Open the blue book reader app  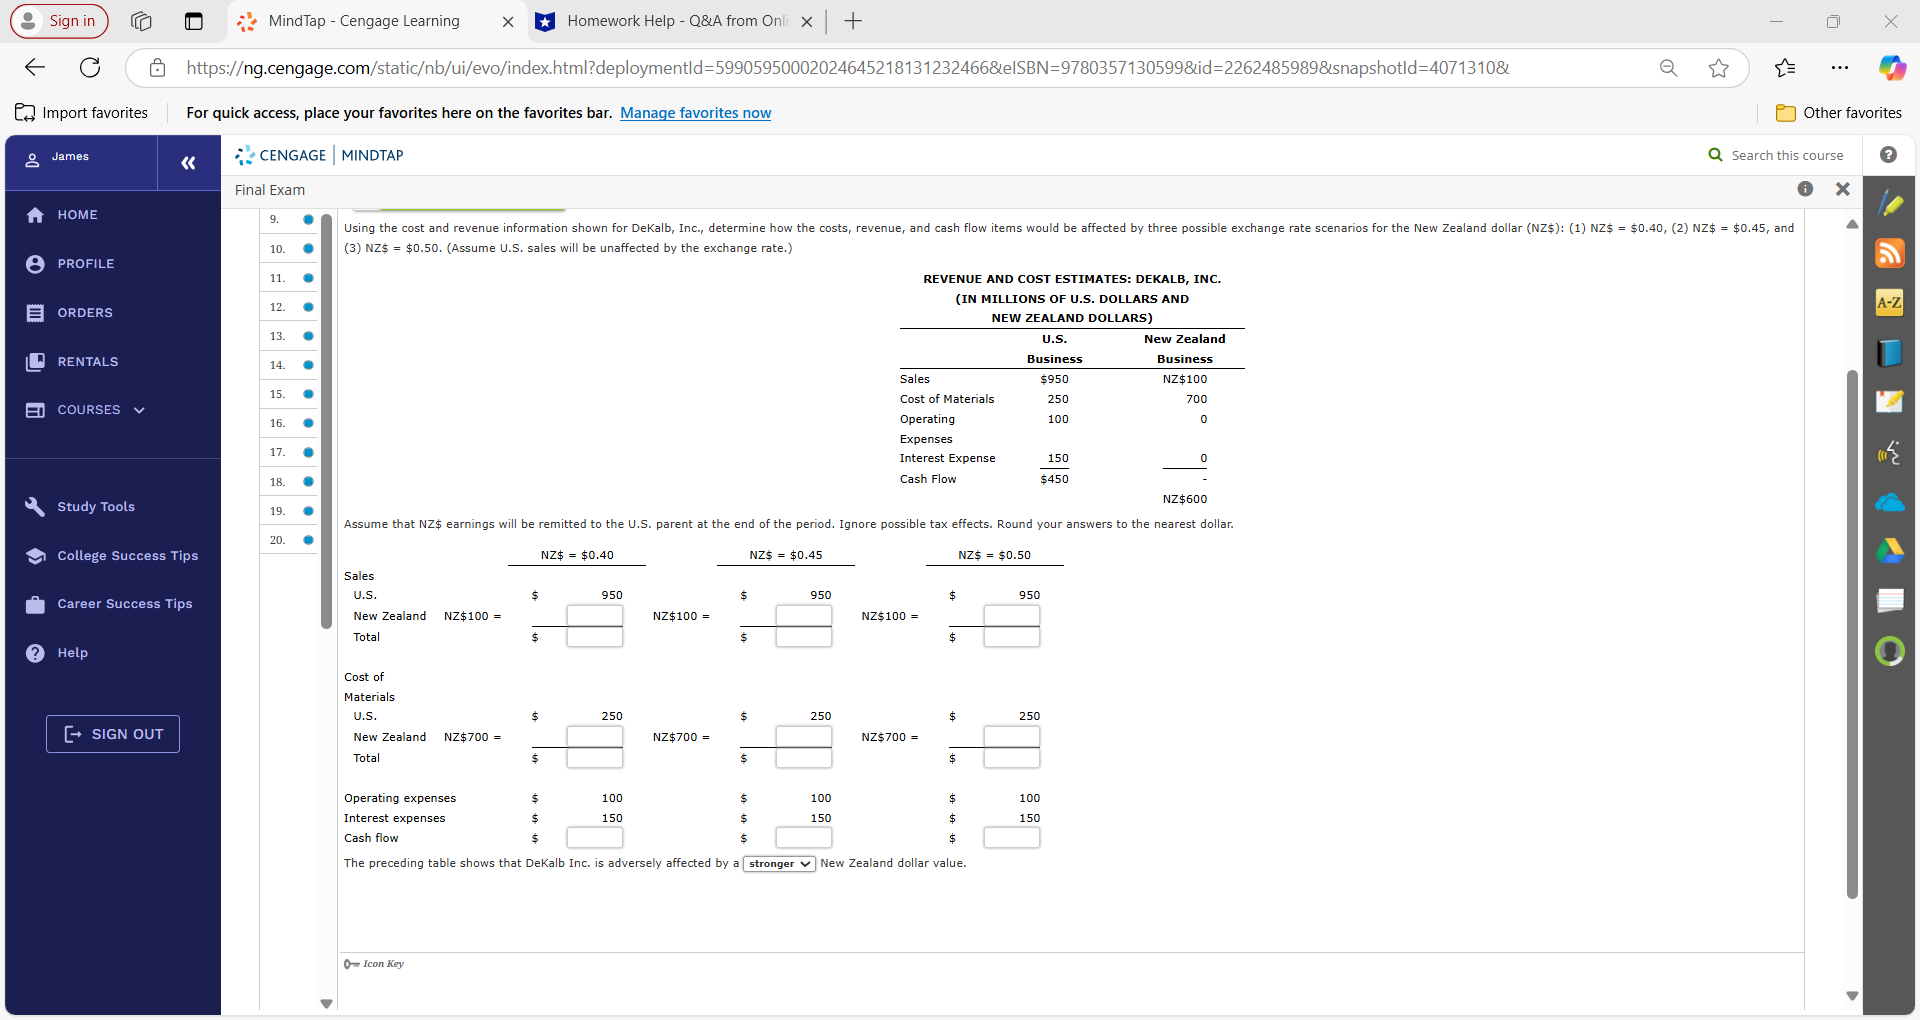(1890, 352)
